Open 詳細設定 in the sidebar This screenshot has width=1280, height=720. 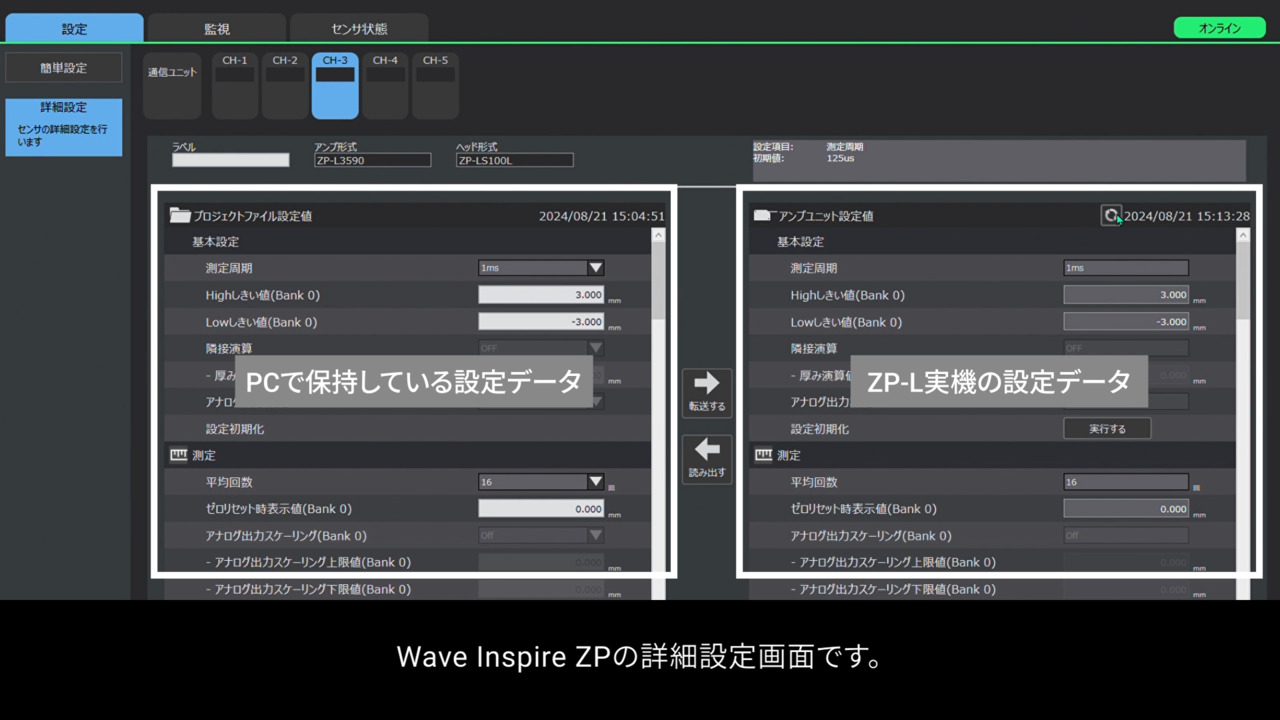tap(64, 127)
